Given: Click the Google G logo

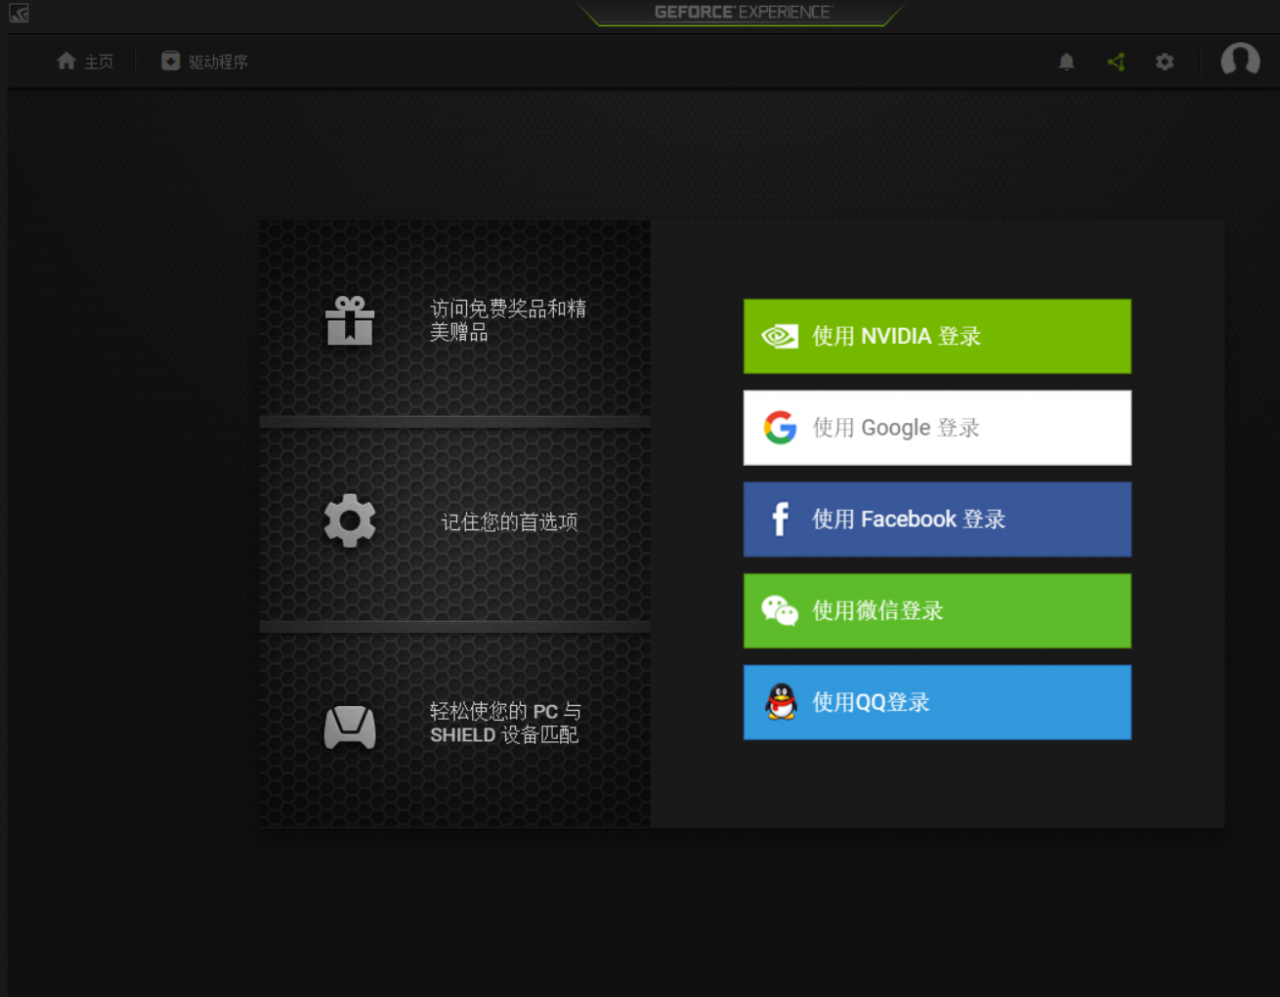Looking at the screenshot, I should (780, 428).
